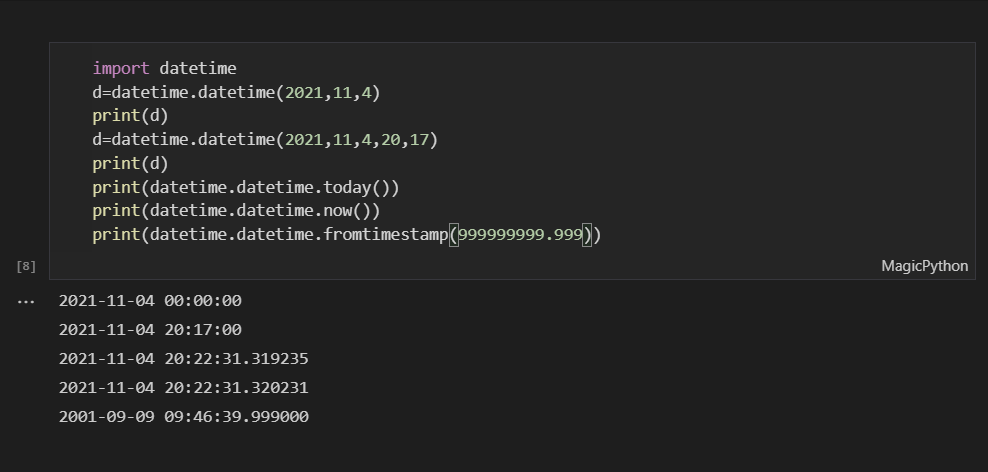
Task: Click the output ending in 31.320231
Action: 183,388
